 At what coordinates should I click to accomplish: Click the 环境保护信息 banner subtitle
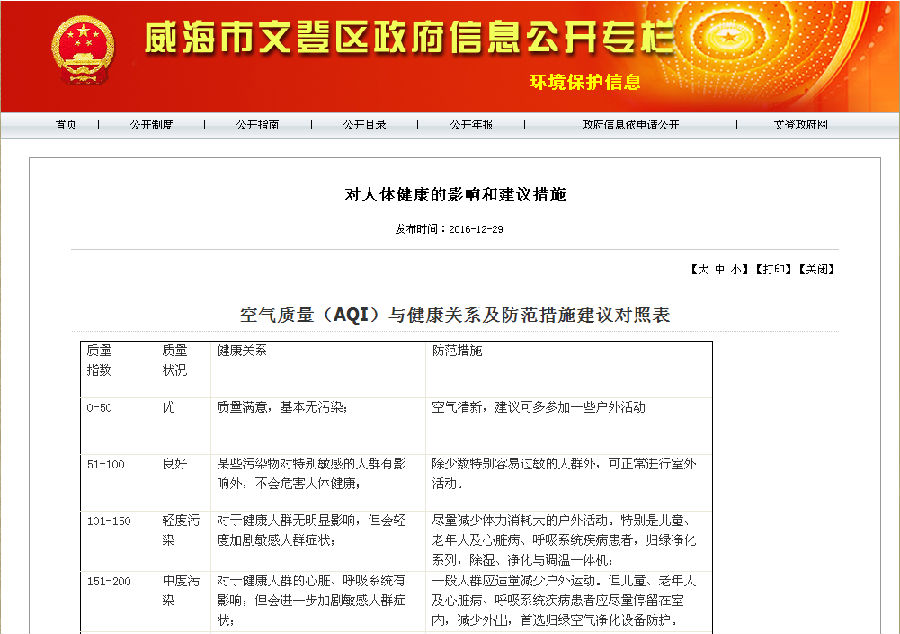[585, 82]
